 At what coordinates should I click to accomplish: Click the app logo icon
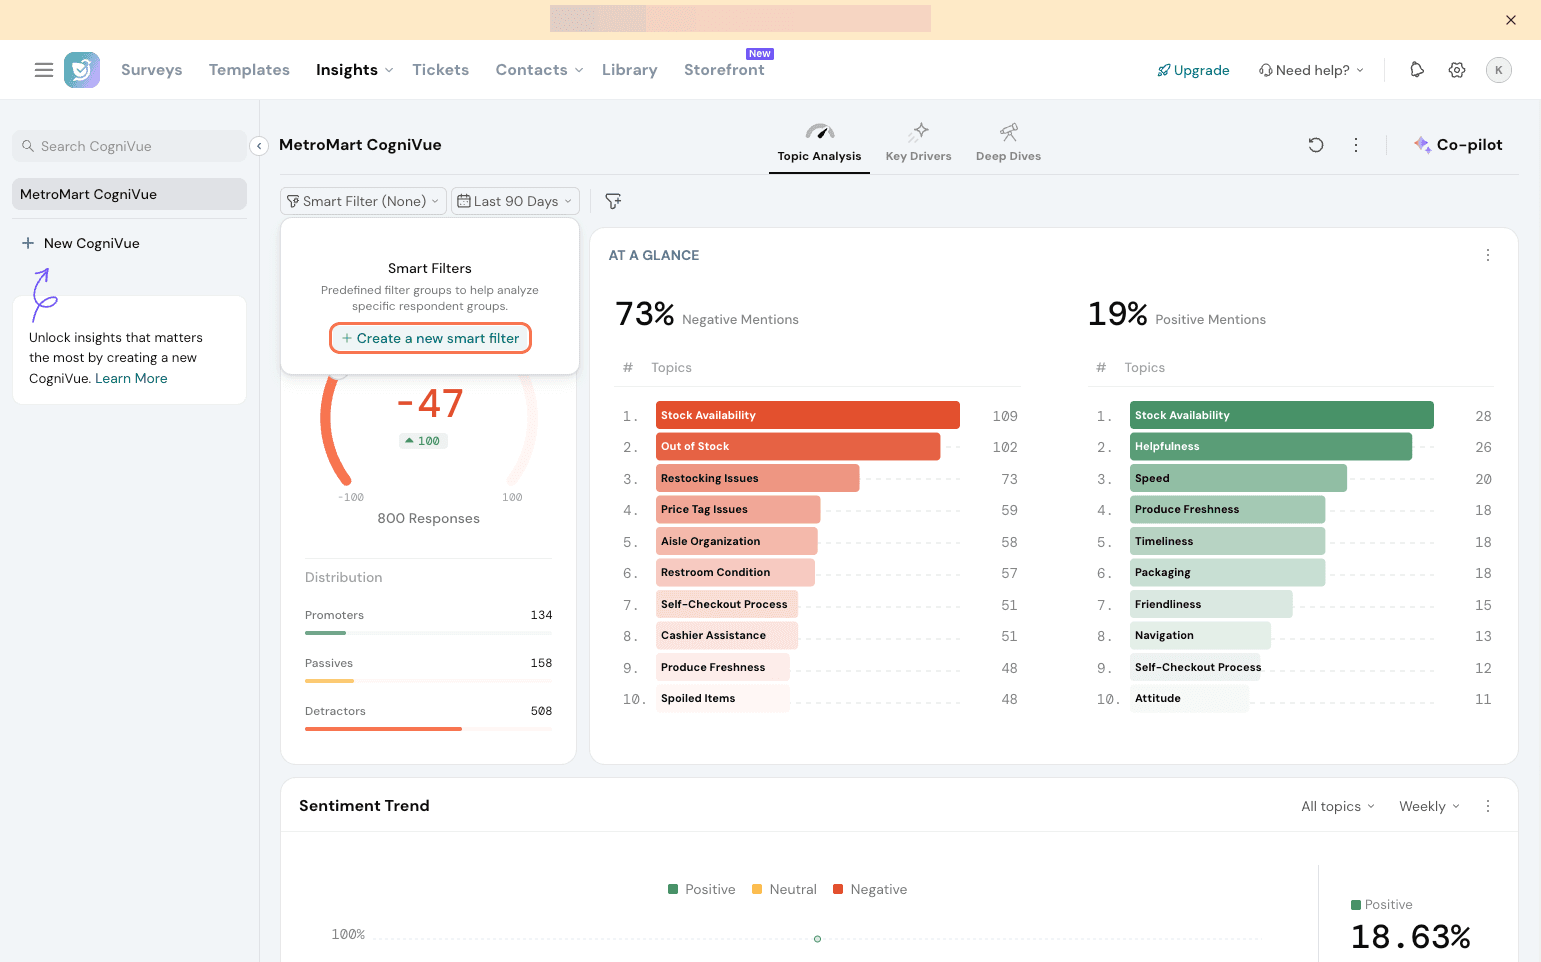[82, 70]
